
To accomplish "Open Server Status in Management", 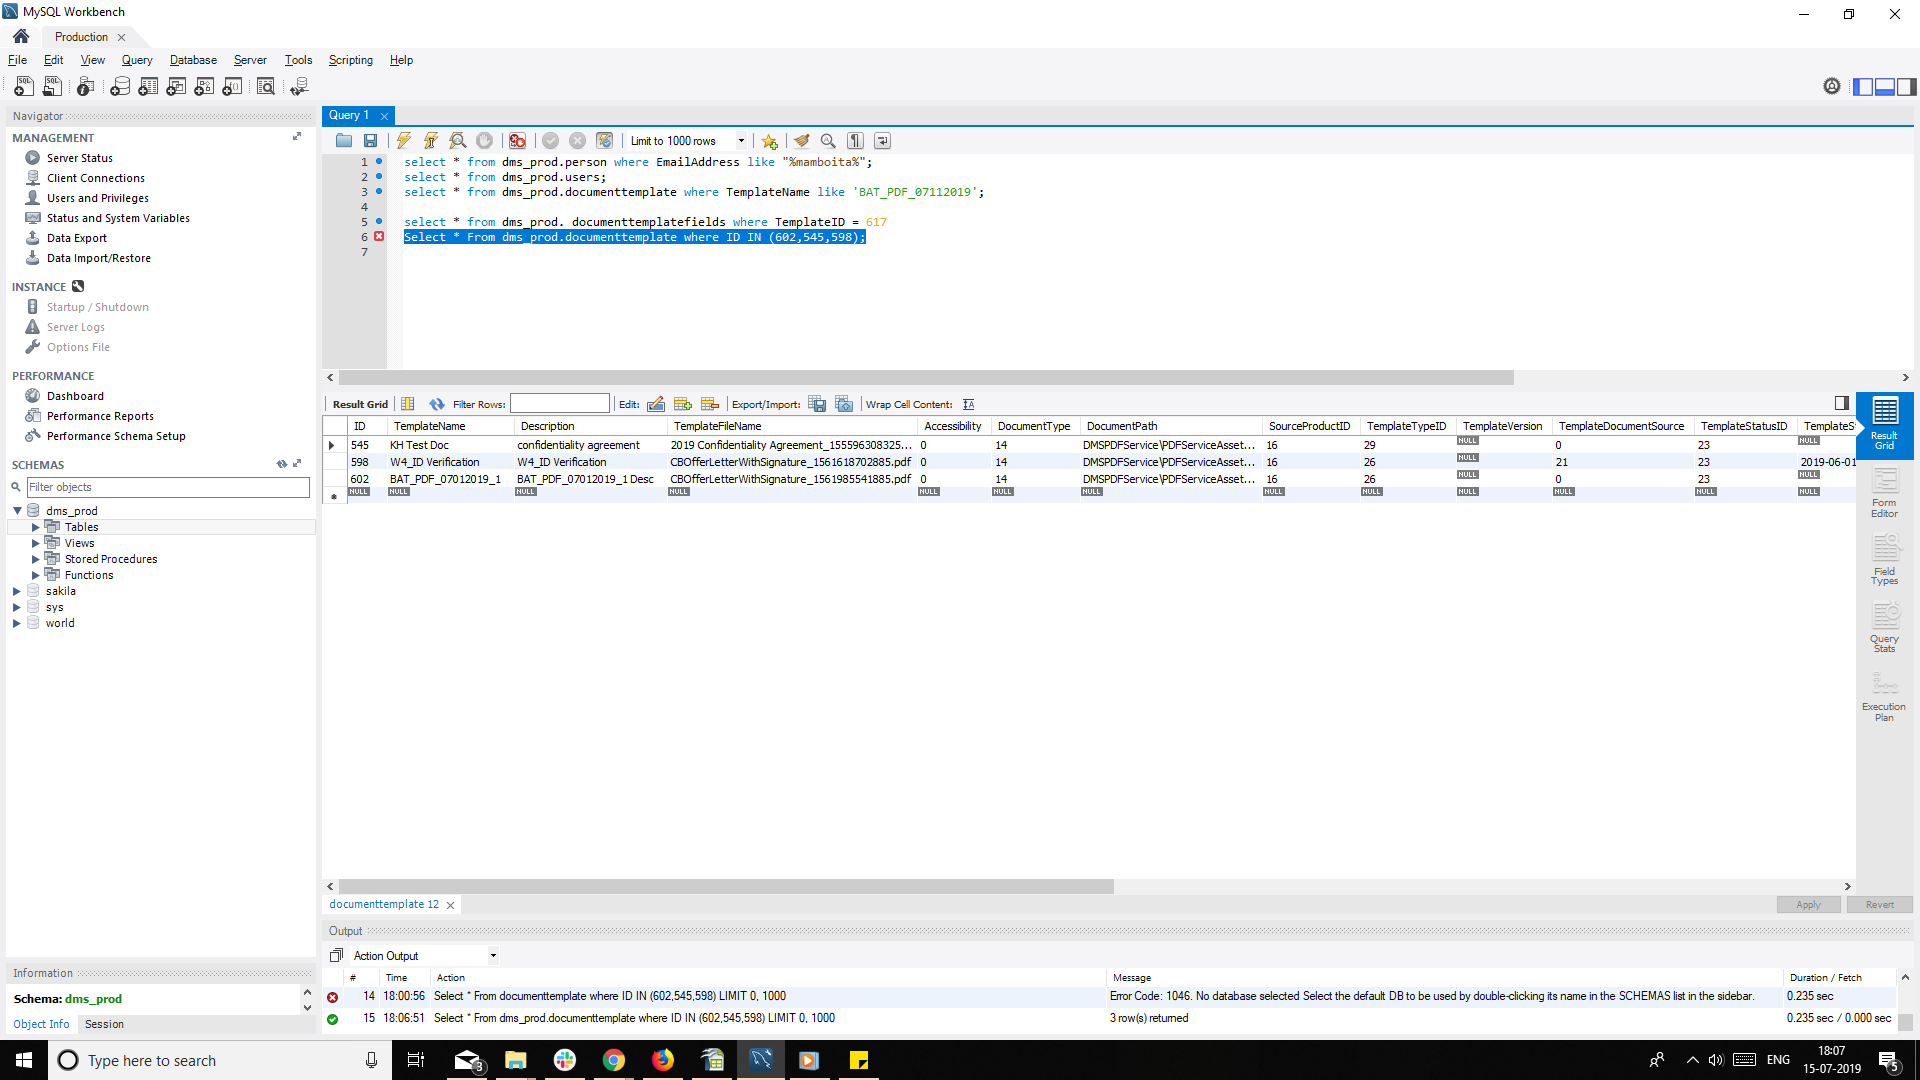I will coord(80,158).
